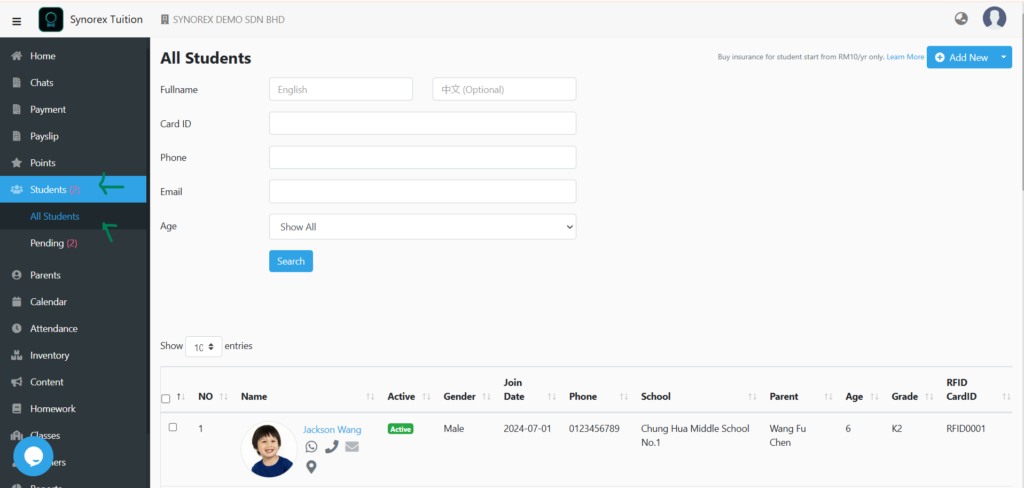The width and height of the screenshot is (1024, 488).
Task: Click the Content megaphone icon
Action: click(x=17, y=382)
